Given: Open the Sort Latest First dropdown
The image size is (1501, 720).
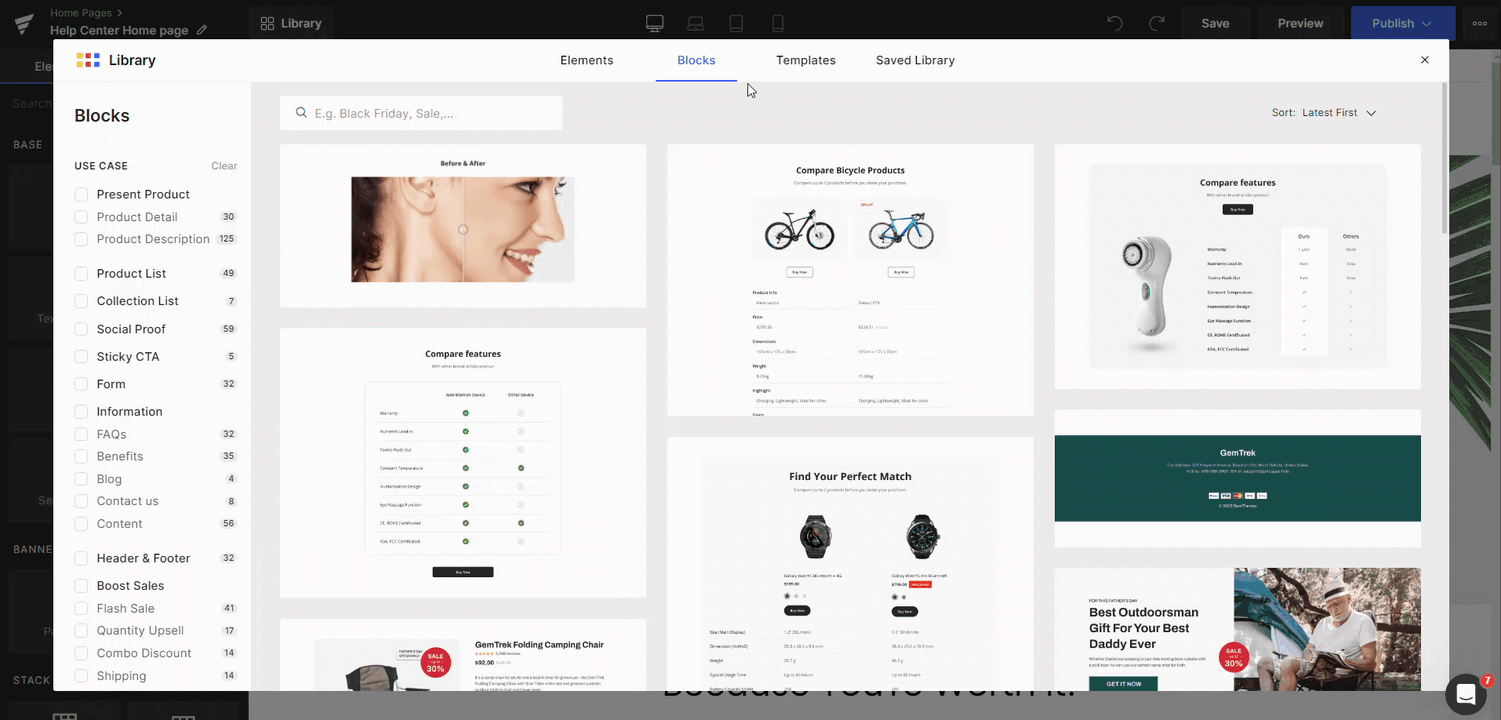Looking at the screenshot, I should click(1338, 113).
